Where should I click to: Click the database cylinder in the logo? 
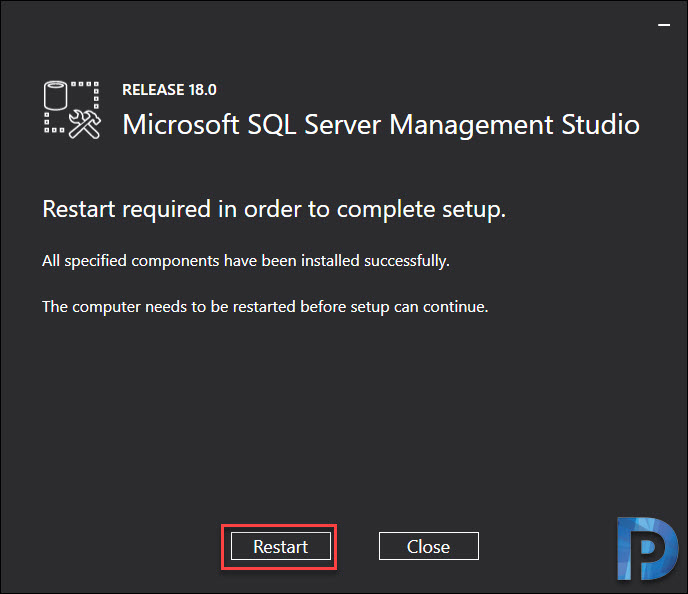coord(55,95)
